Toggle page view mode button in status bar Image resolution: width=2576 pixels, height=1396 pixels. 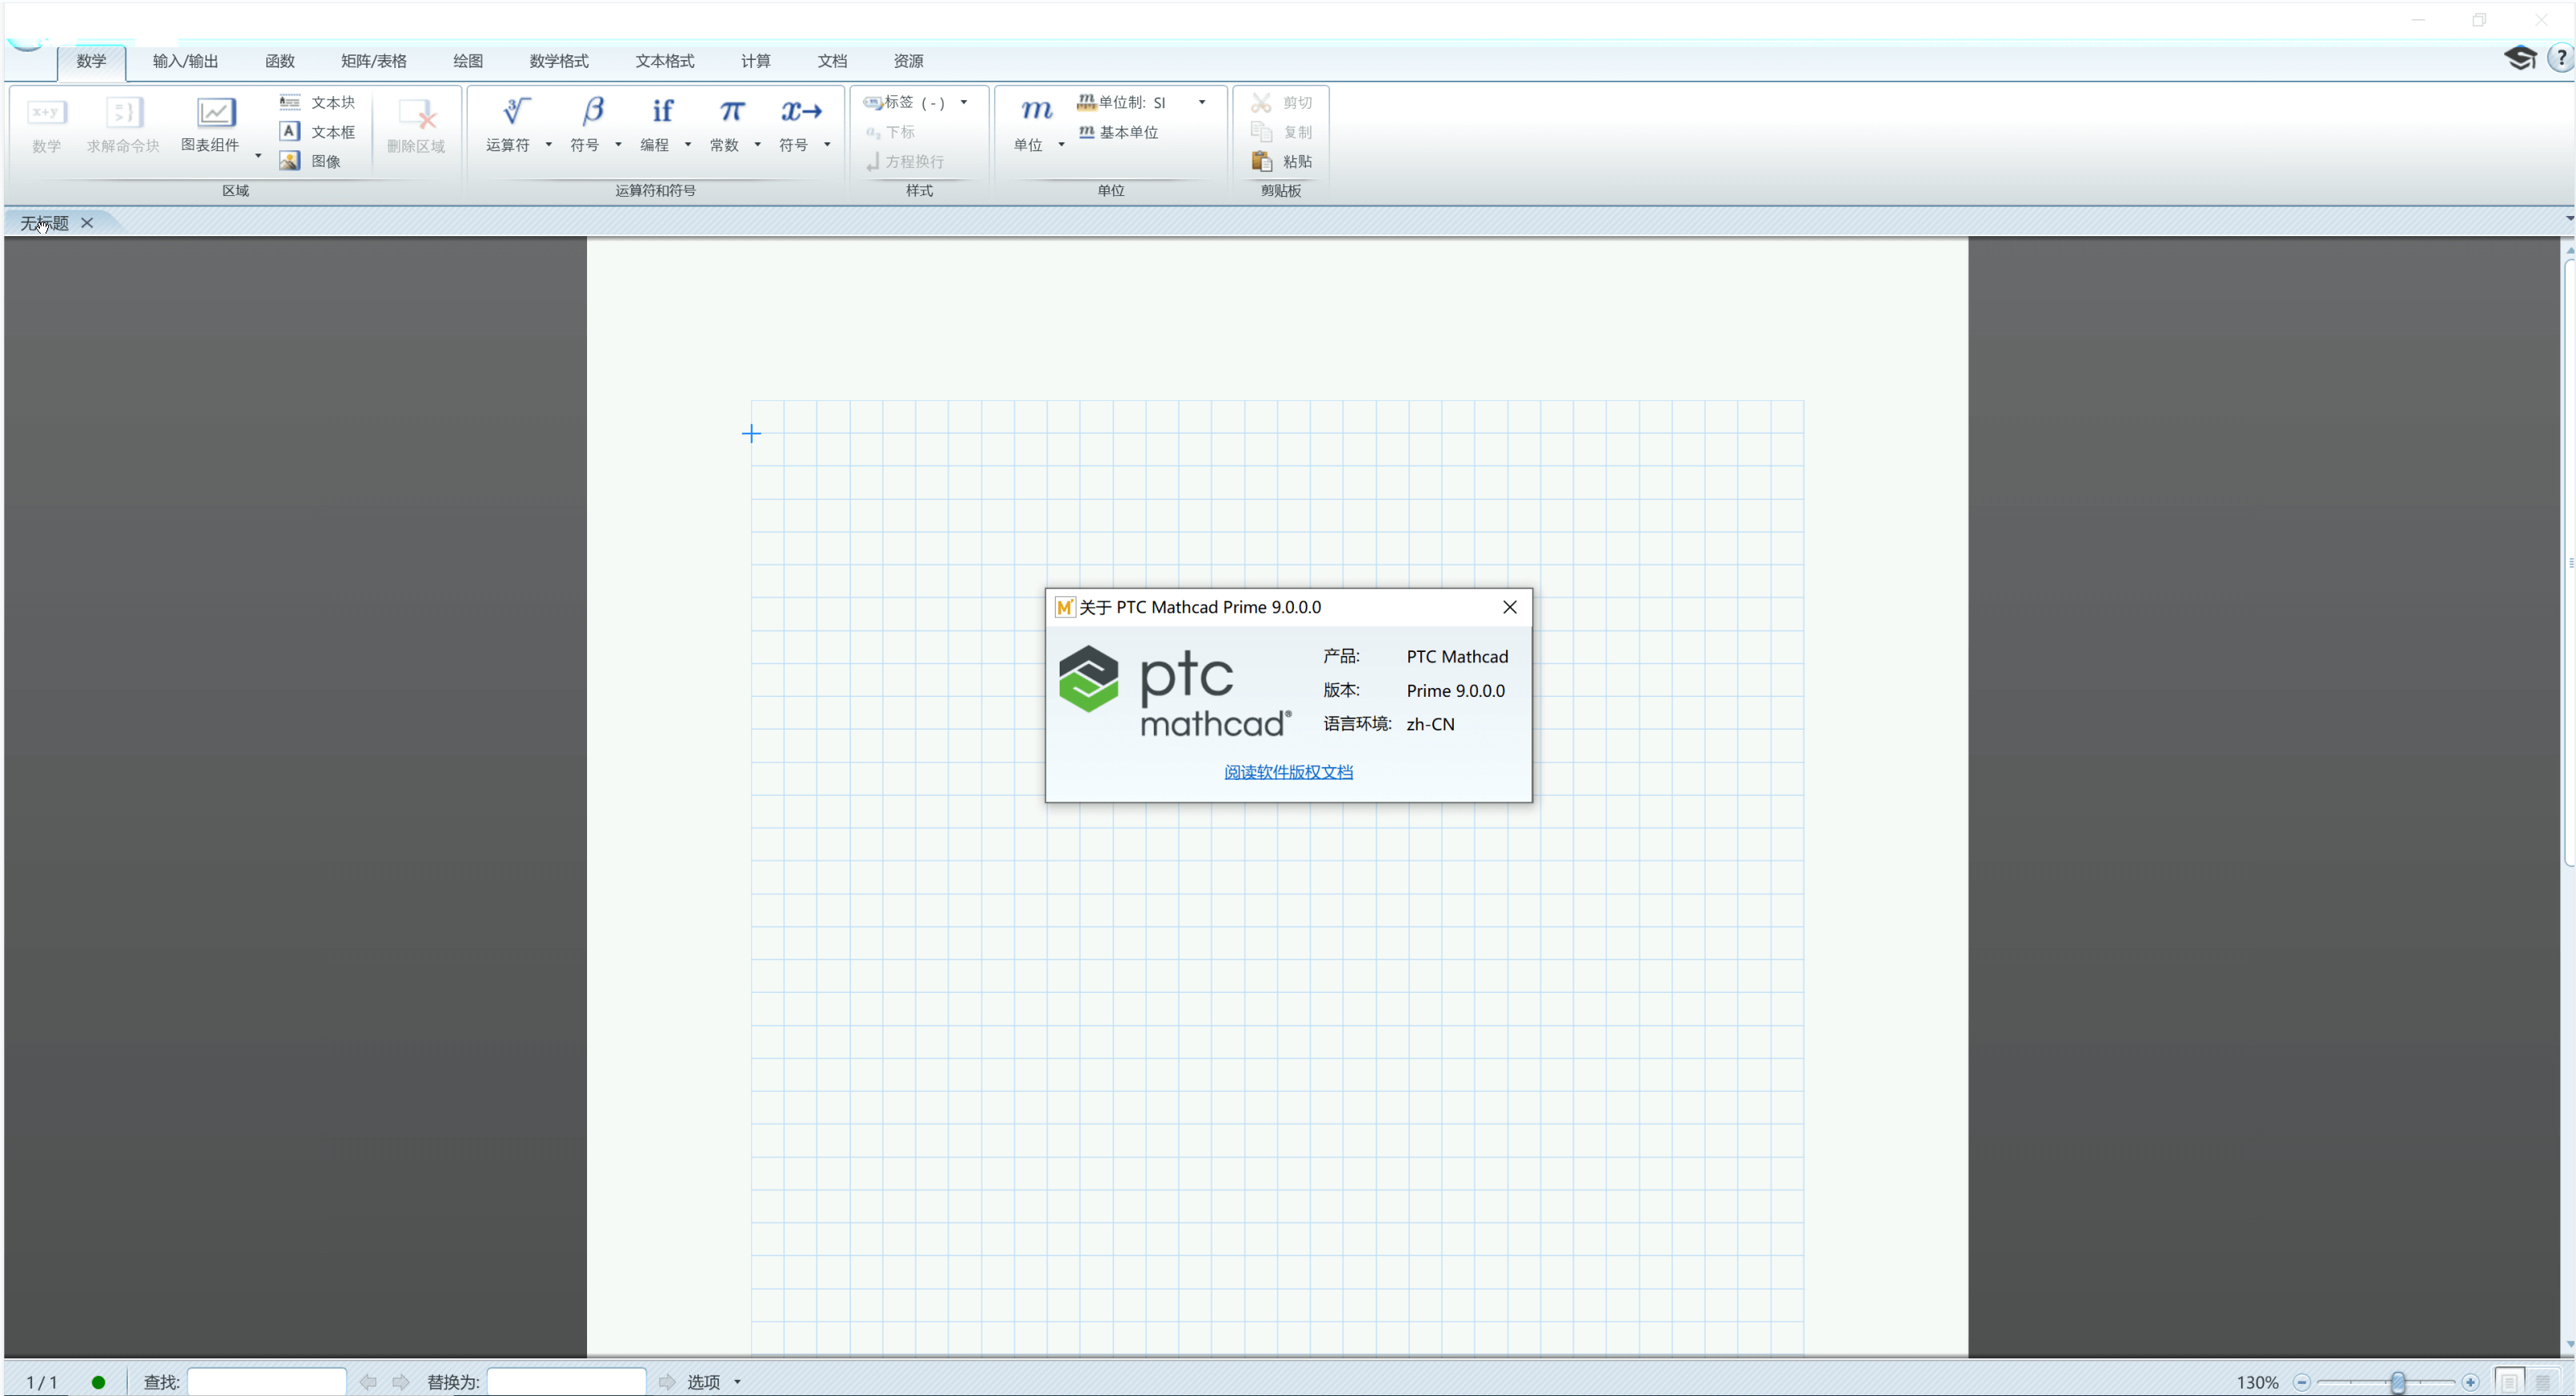(x=2509, y=1382)
